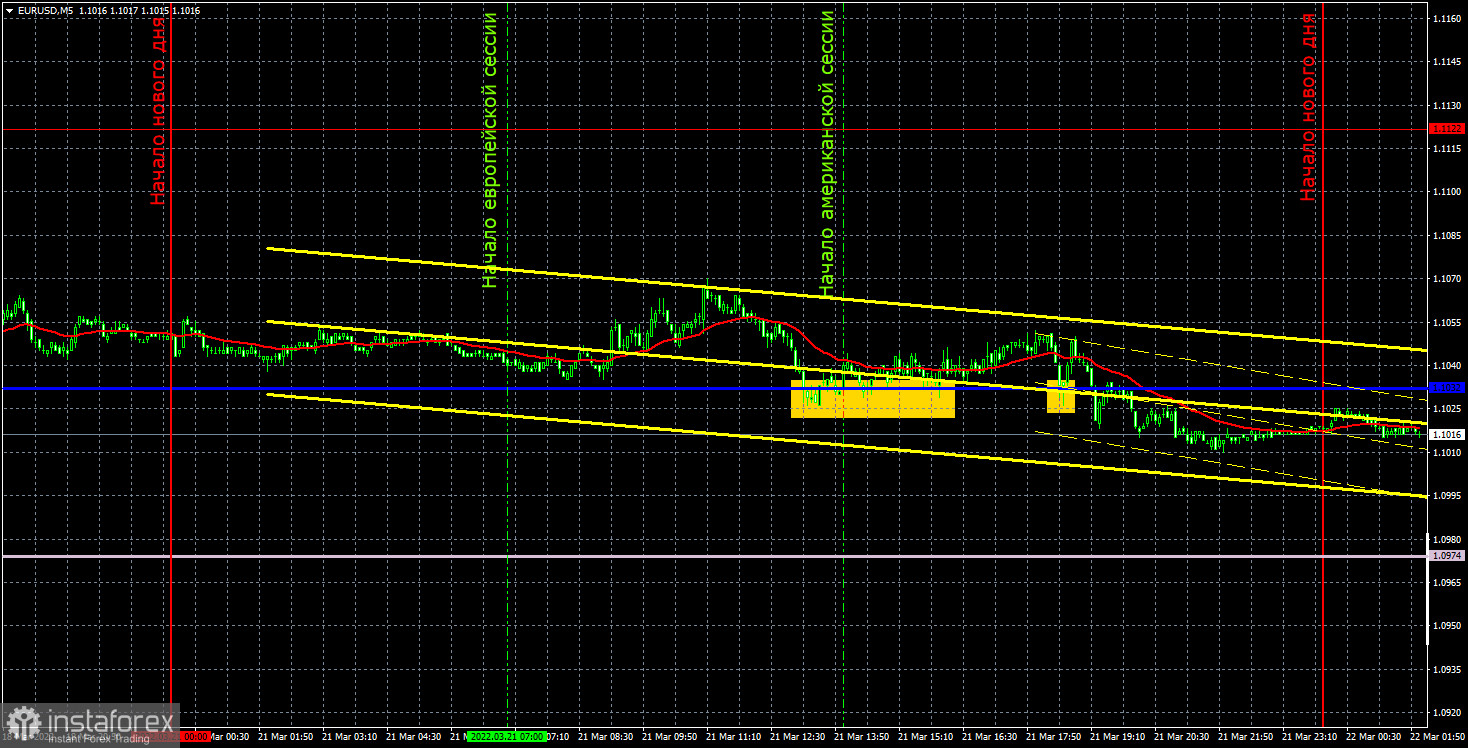Select the large yellow rectangle on the chart
This screenshot has height=748, width=1468.
coord(873,398)
